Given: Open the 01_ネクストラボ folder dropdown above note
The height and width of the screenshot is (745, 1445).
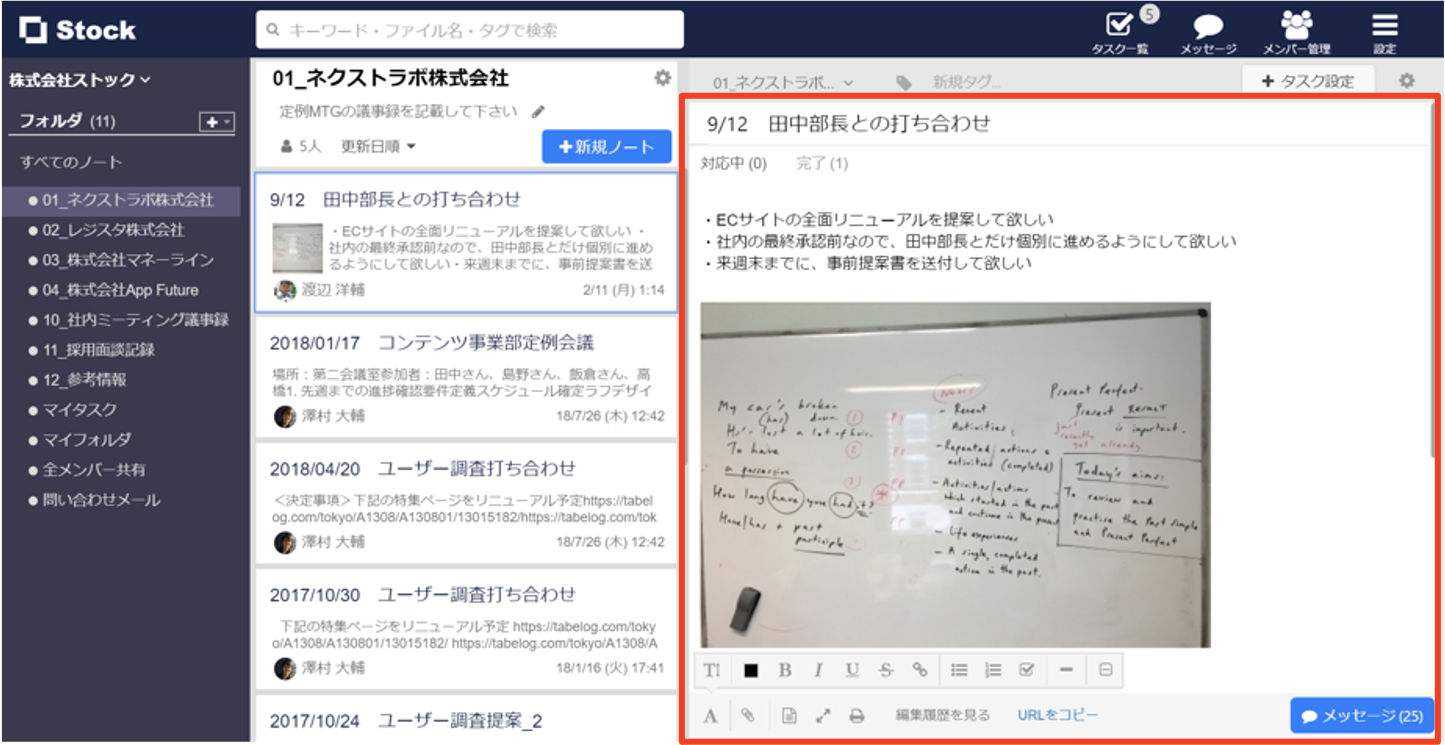Looking at the screenshot, I should click(784, 82).
